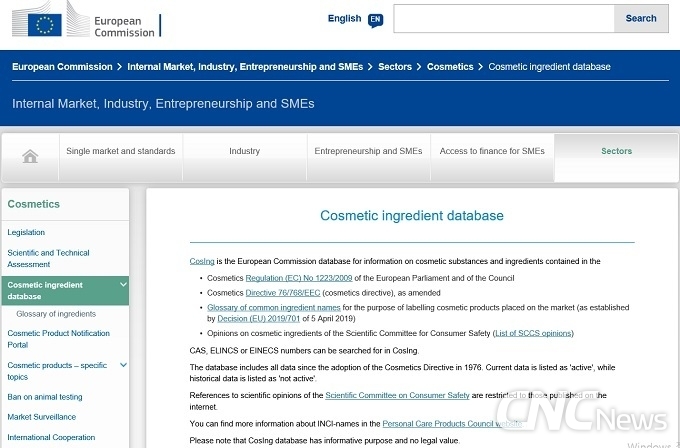Change language via English link

(x=344, y=19)
